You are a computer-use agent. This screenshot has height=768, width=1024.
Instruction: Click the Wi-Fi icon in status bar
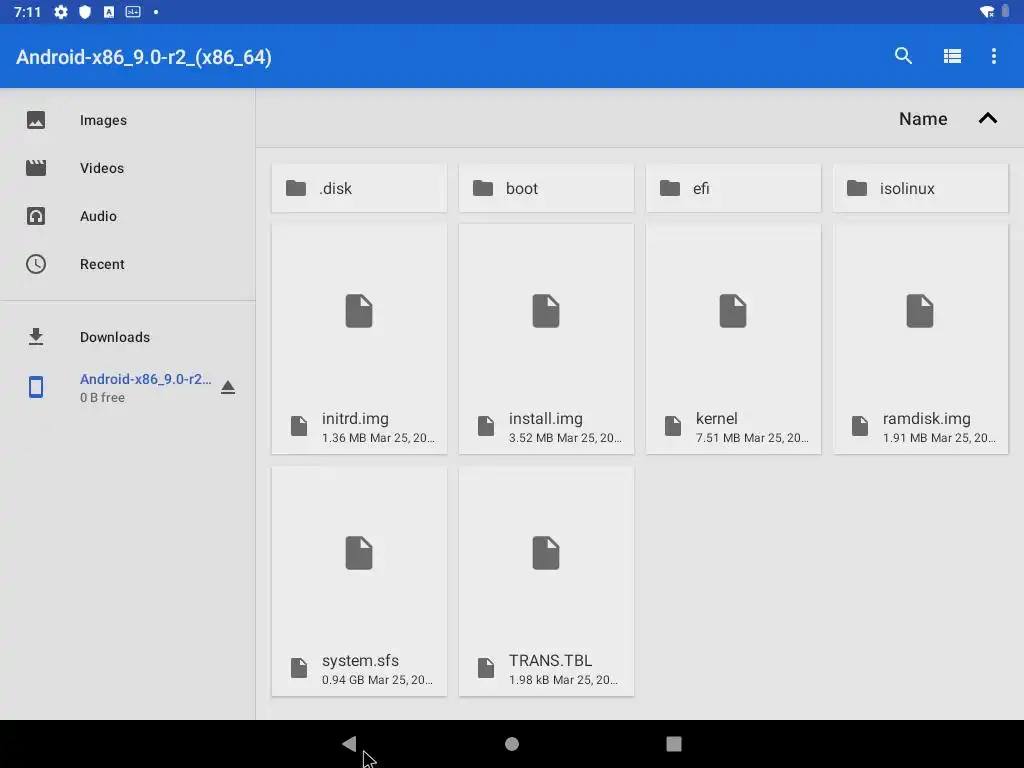(987, 12)
